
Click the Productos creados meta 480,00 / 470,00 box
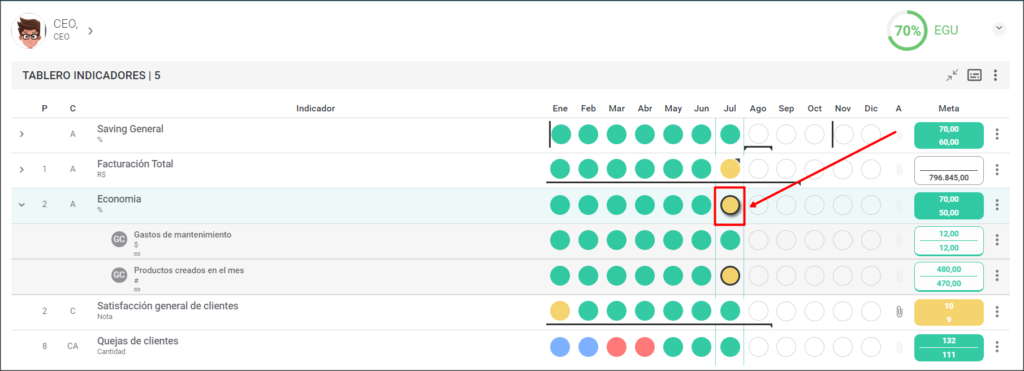pyautogui.click(x=949, y=276)
